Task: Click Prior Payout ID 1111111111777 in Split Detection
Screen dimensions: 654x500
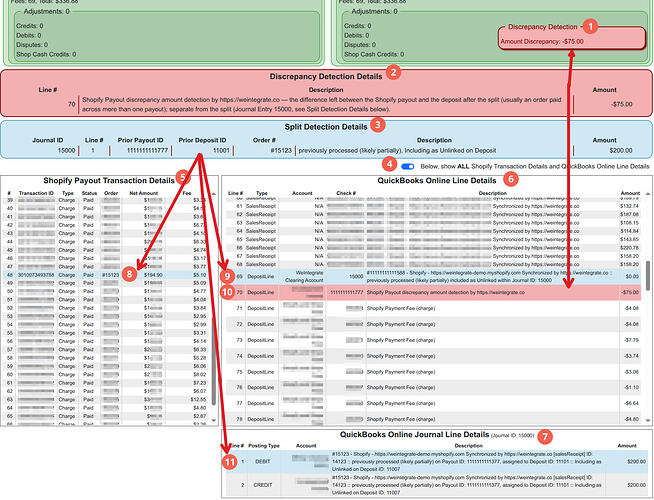Action: (147, 151)
